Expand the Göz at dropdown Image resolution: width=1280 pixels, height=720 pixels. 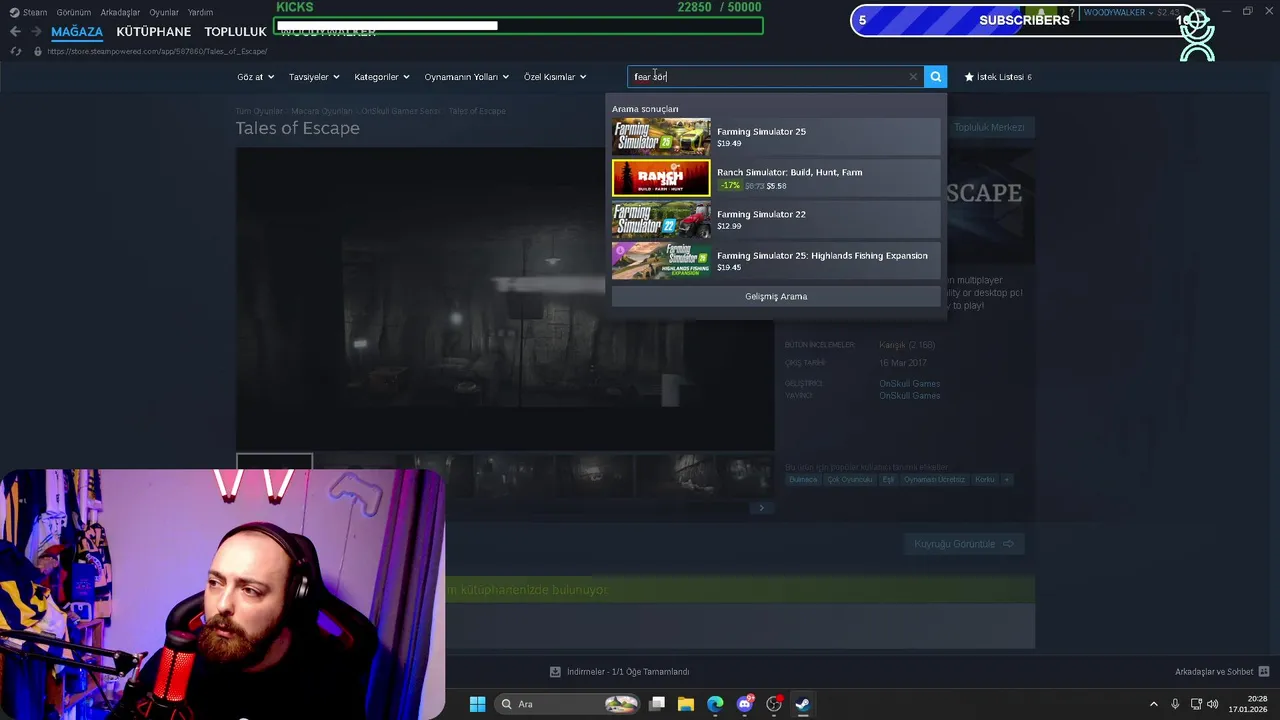coord(255,77)
